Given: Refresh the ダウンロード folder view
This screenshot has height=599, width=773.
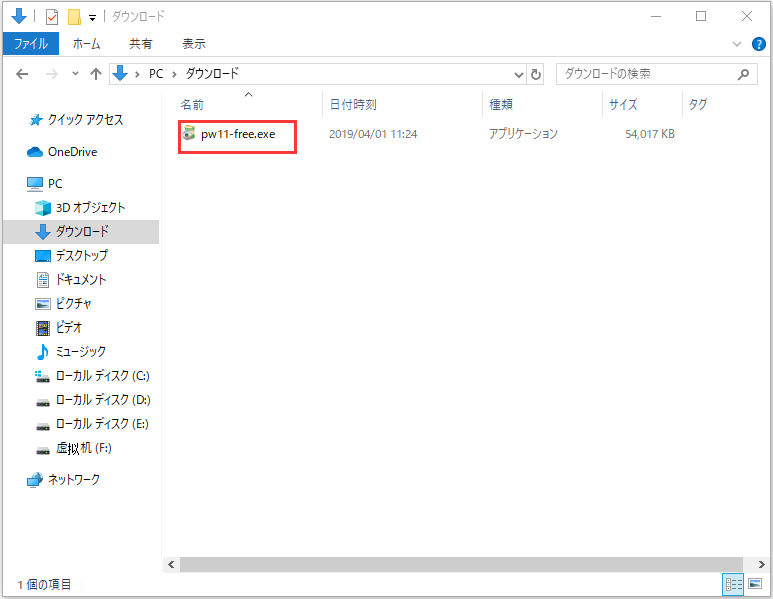Looking at the screenshot, I should [x=536, y=74].
